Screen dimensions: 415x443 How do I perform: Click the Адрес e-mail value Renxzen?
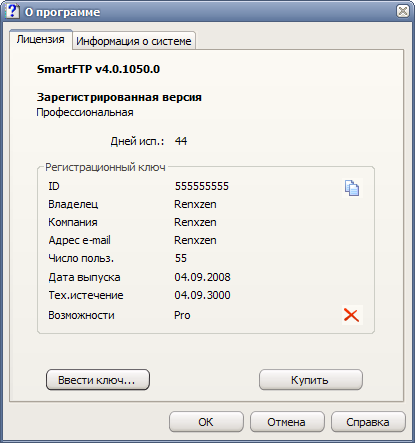pyautogui.click(x=195, y=240)
